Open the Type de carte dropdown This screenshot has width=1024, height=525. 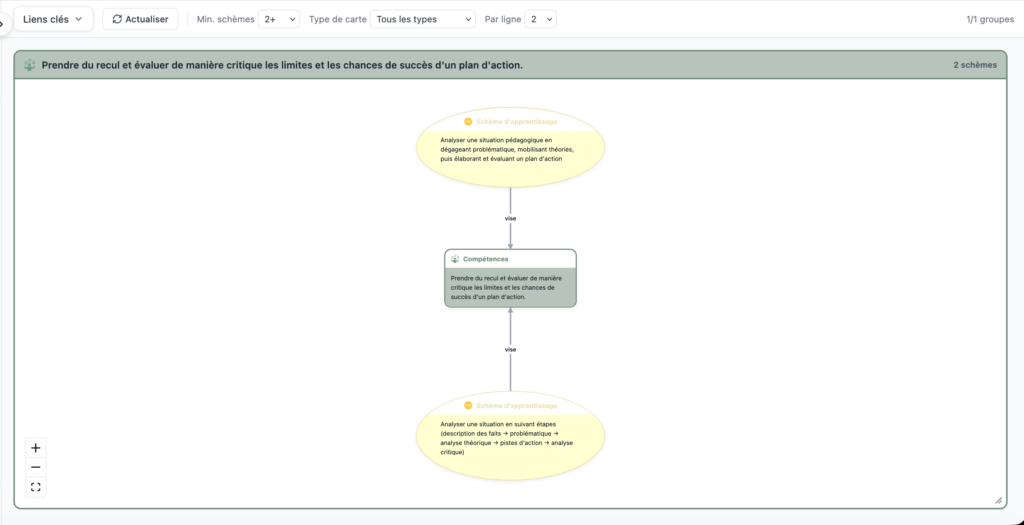423,19
